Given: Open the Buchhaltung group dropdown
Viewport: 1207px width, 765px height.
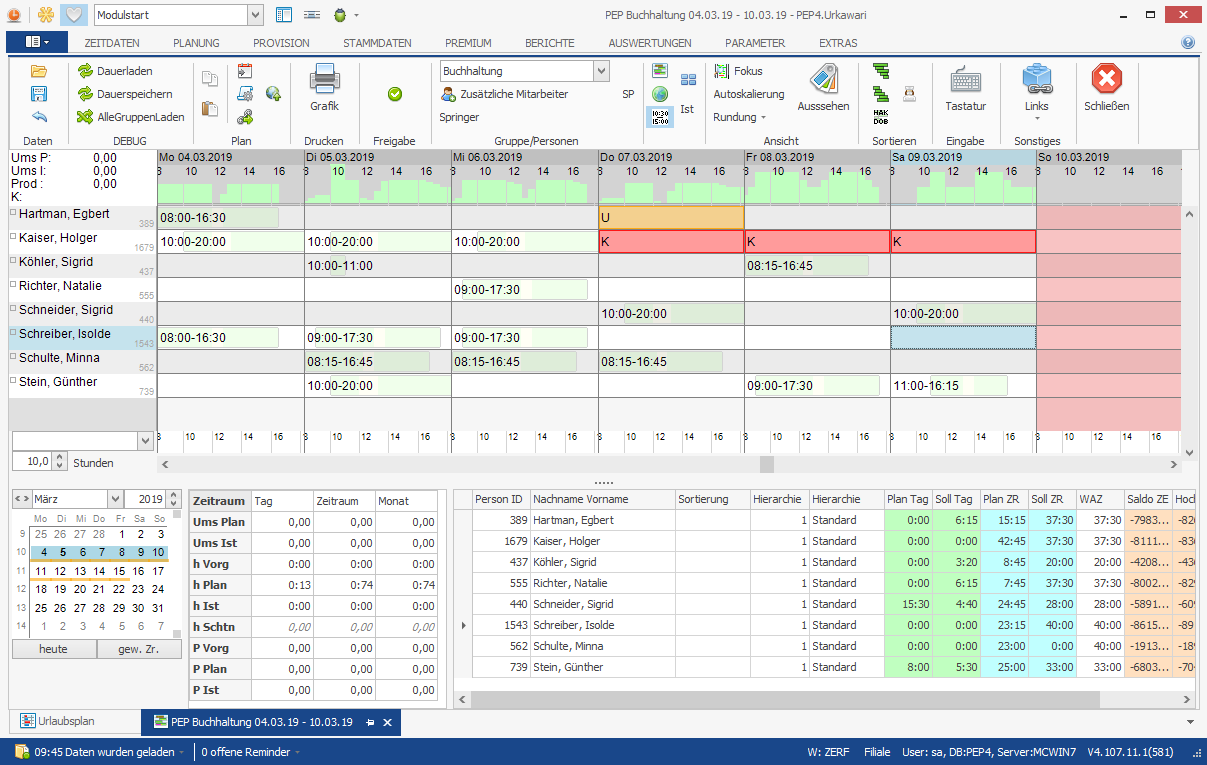Looking at the screenshot, I should coord(600,71).
